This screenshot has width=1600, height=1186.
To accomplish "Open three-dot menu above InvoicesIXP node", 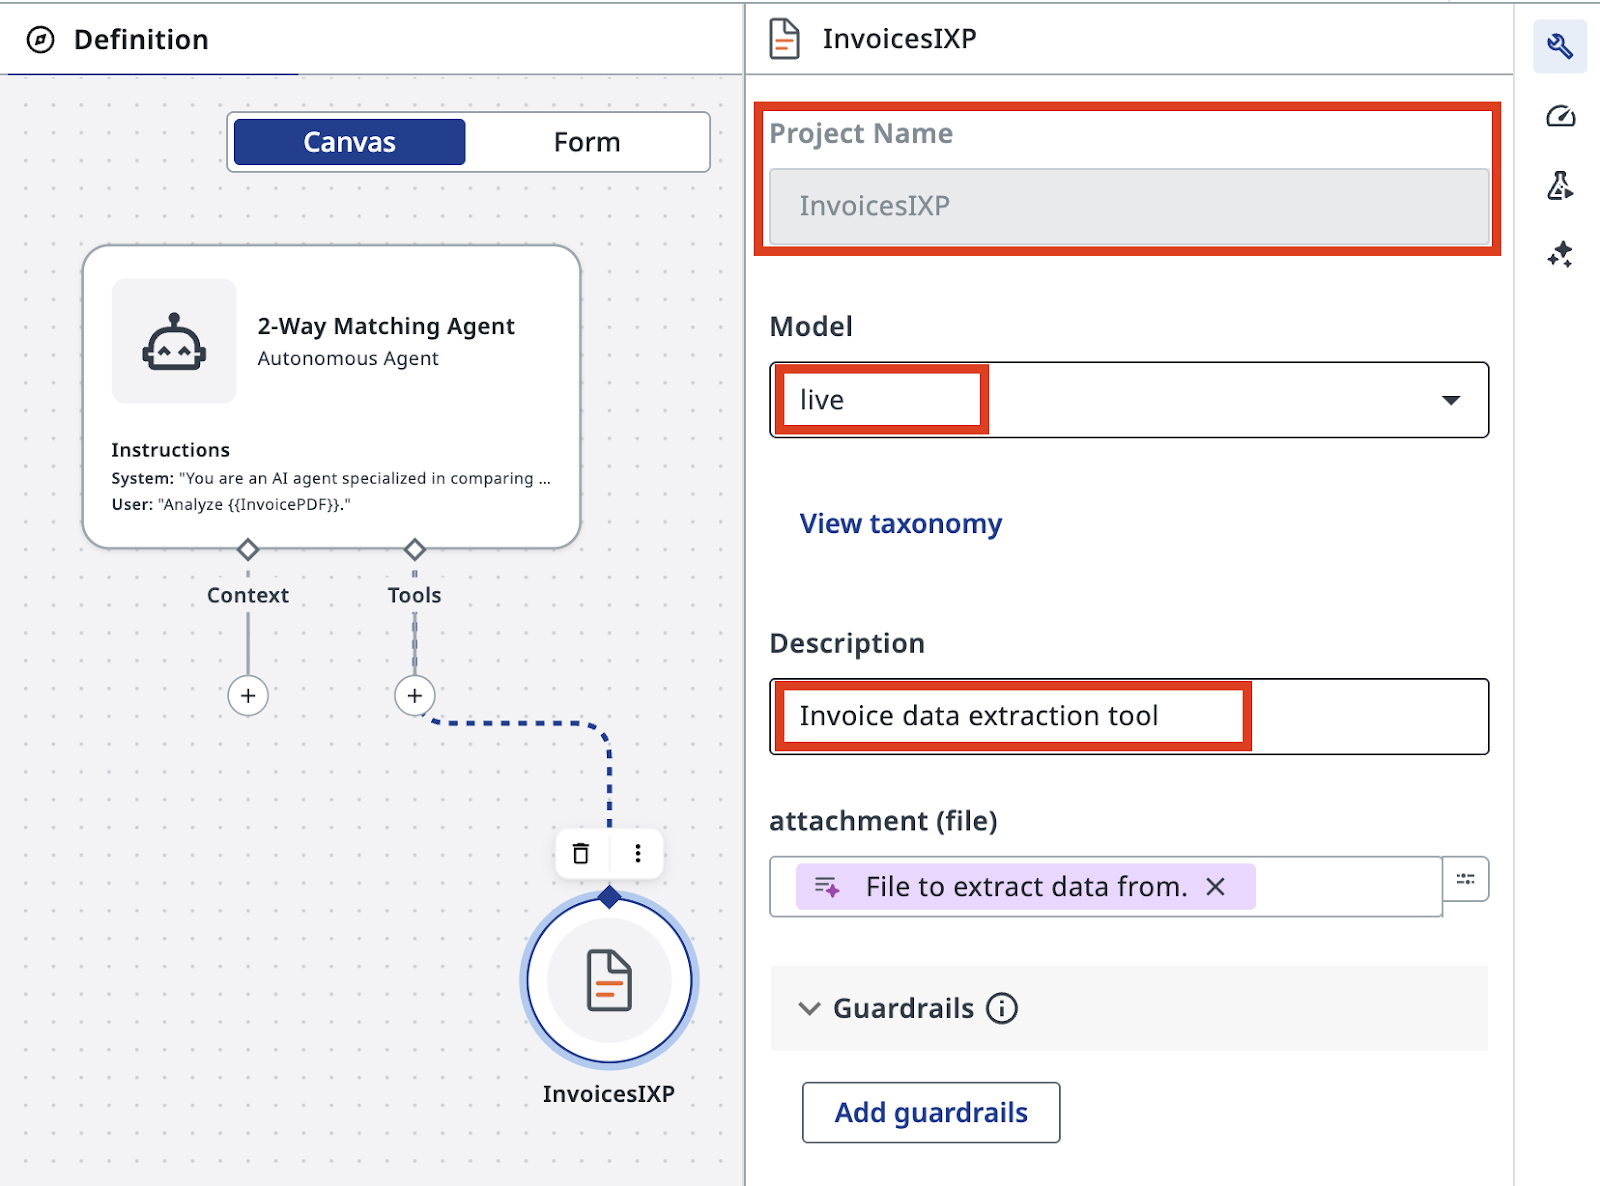I will 638,853.
